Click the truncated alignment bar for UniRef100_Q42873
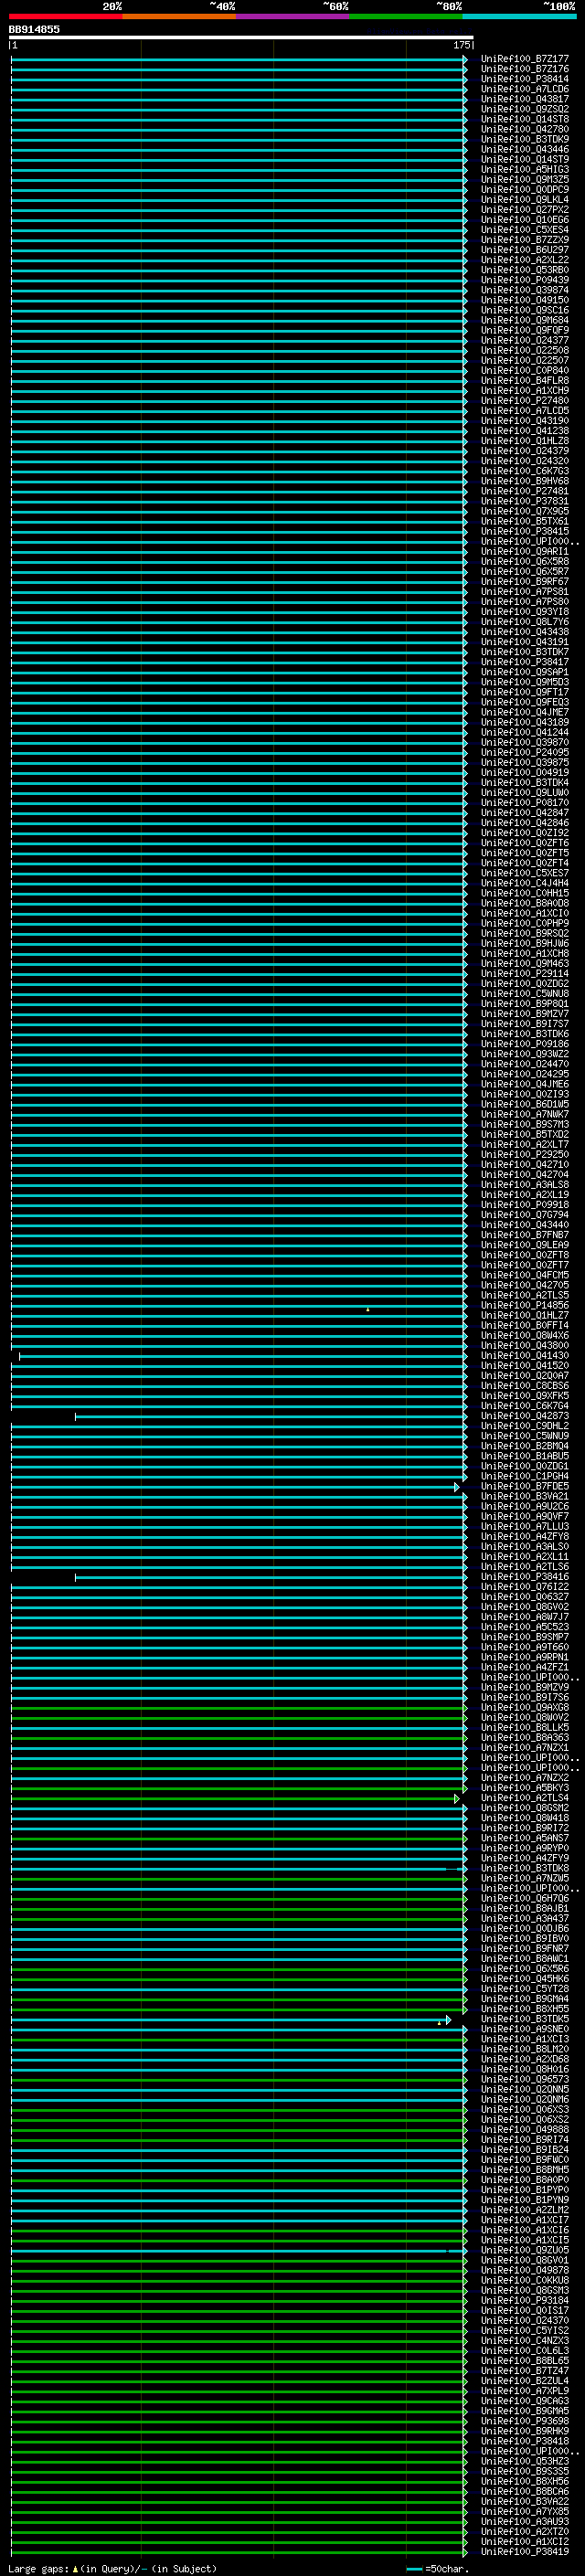 [x=271, y=1416]
